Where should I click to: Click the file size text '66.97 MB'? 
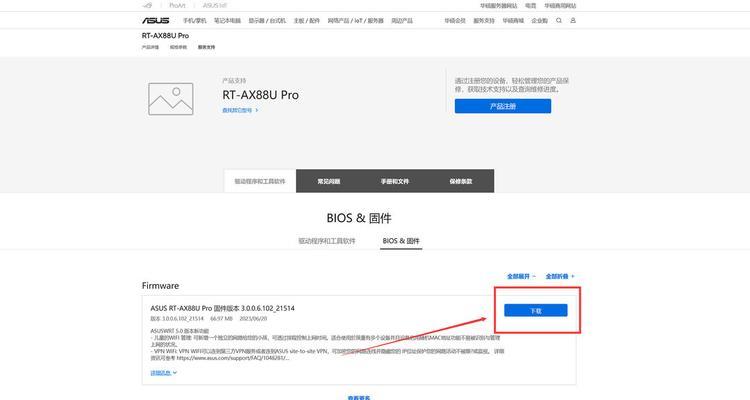[x=221, y=319]
